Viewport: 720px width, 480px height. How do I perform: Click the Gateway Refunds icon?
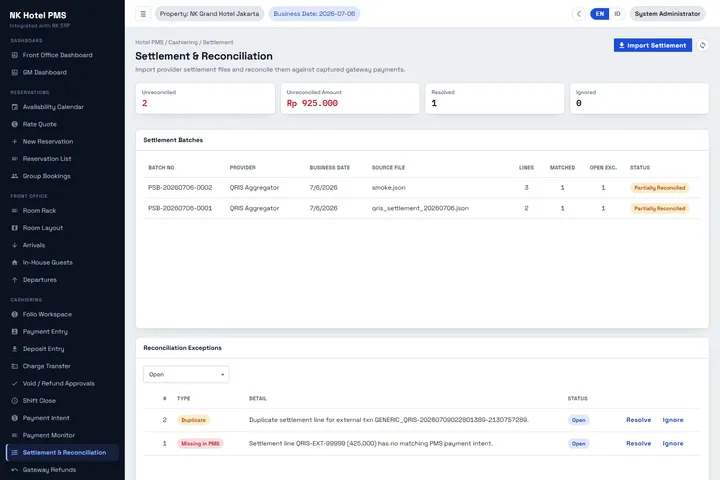(x=15, y=470)
